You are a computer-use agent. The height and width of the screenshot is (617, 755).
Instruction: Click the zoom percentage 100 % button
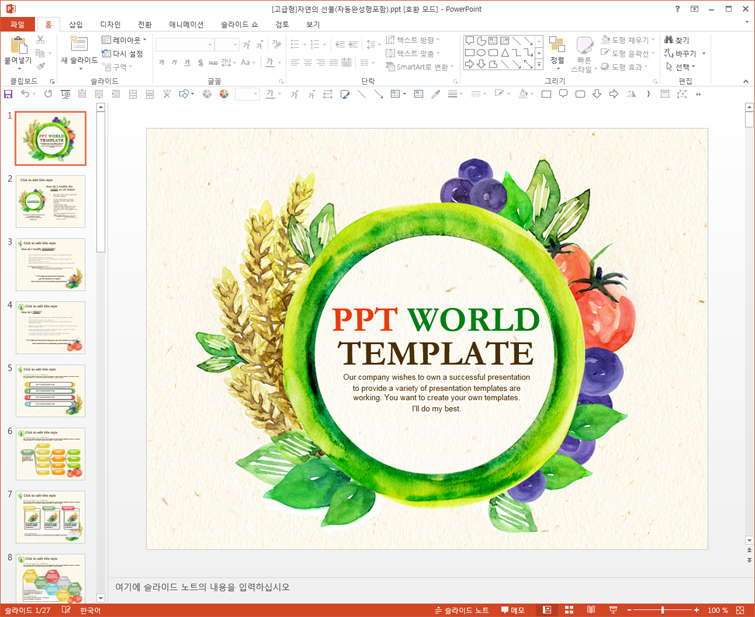click(x=718, y=610)
